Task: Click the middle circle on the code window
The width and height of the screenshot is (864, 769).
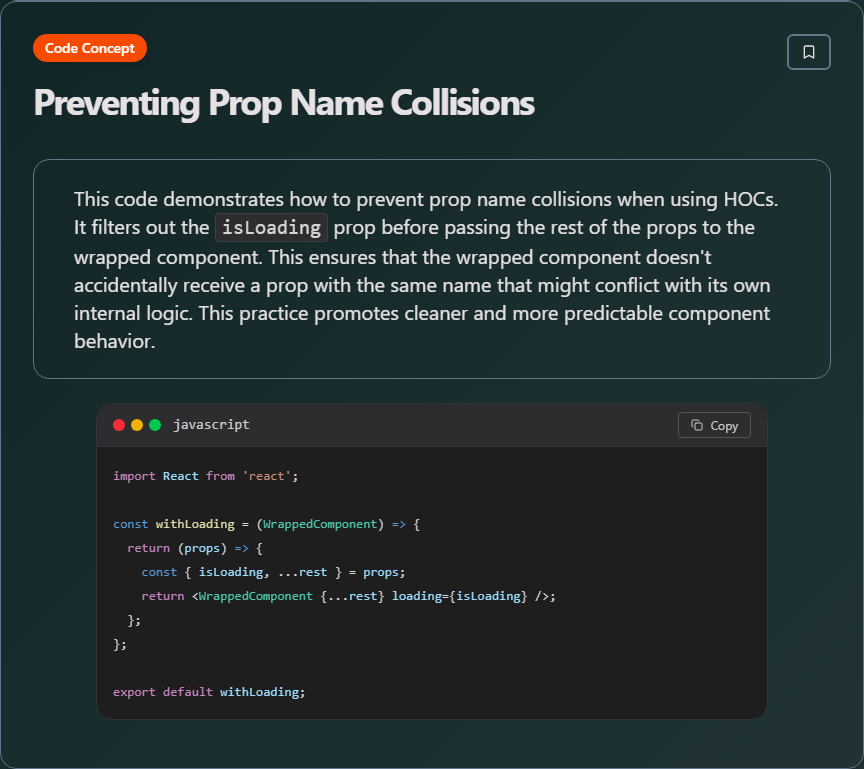Action: (136, 424)
